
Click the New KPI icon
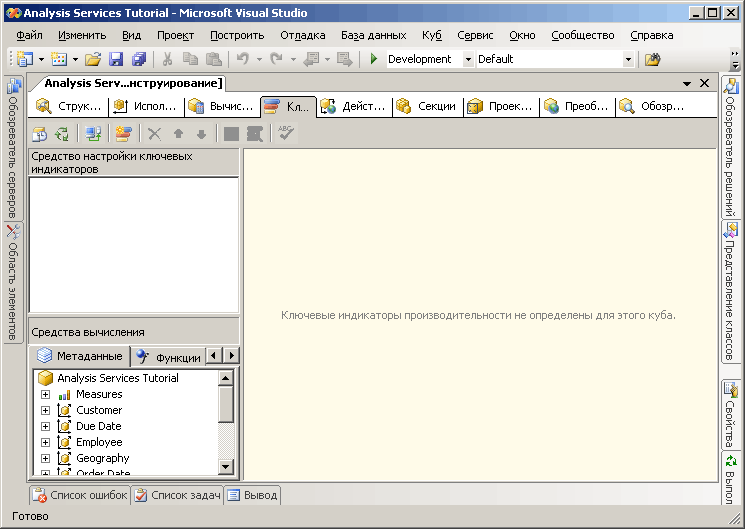pos(123,134)
